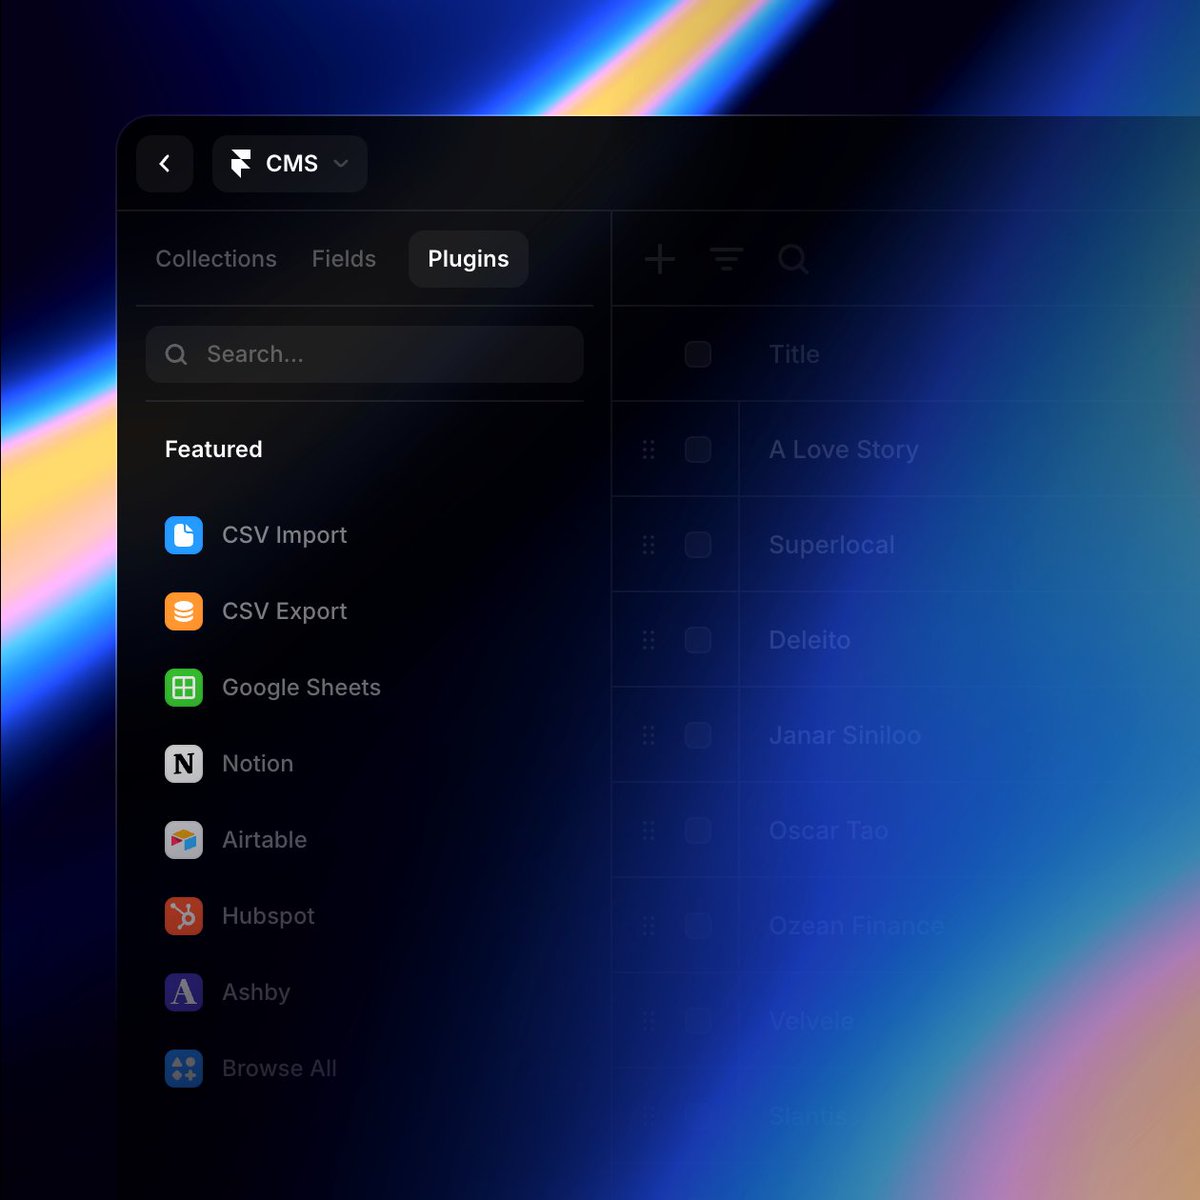The image size is (1200, 1200).
Task: Click the magnifier icon in the plugin search box
Action: coord(176,354)
